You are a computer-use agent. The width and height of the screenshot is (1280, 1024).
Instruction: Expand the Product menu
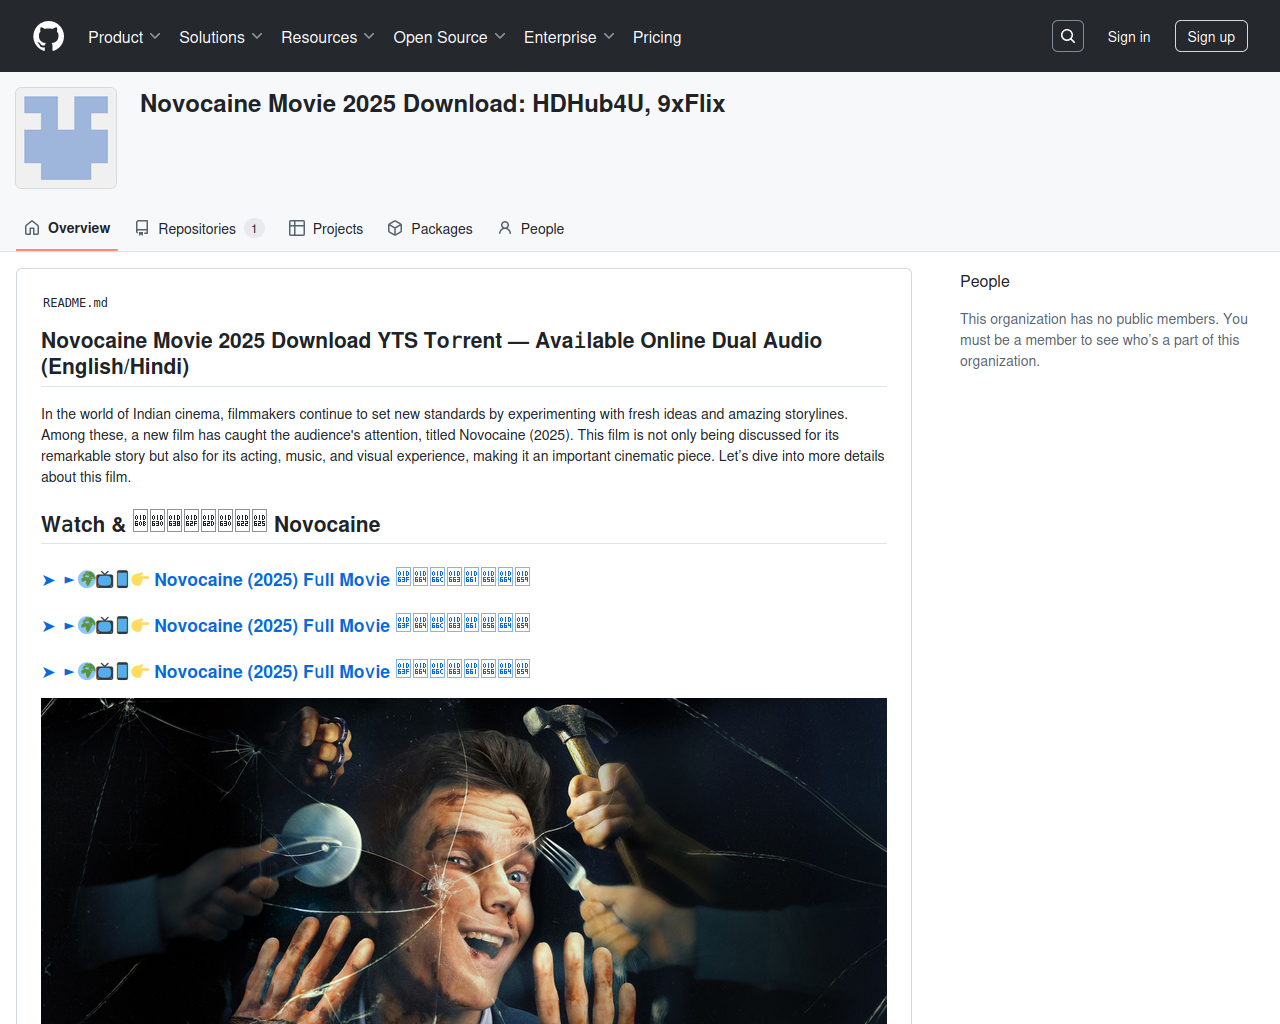point(124,37)
